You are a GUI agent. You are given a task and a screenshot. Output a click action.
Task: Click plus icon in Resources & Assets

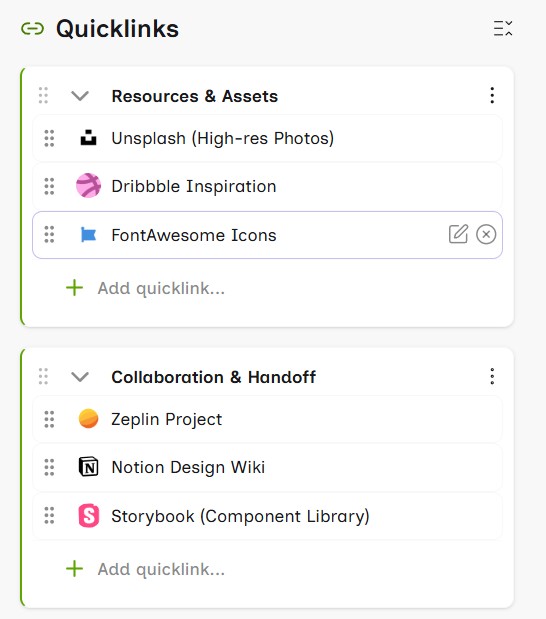[x=74, y=288]
